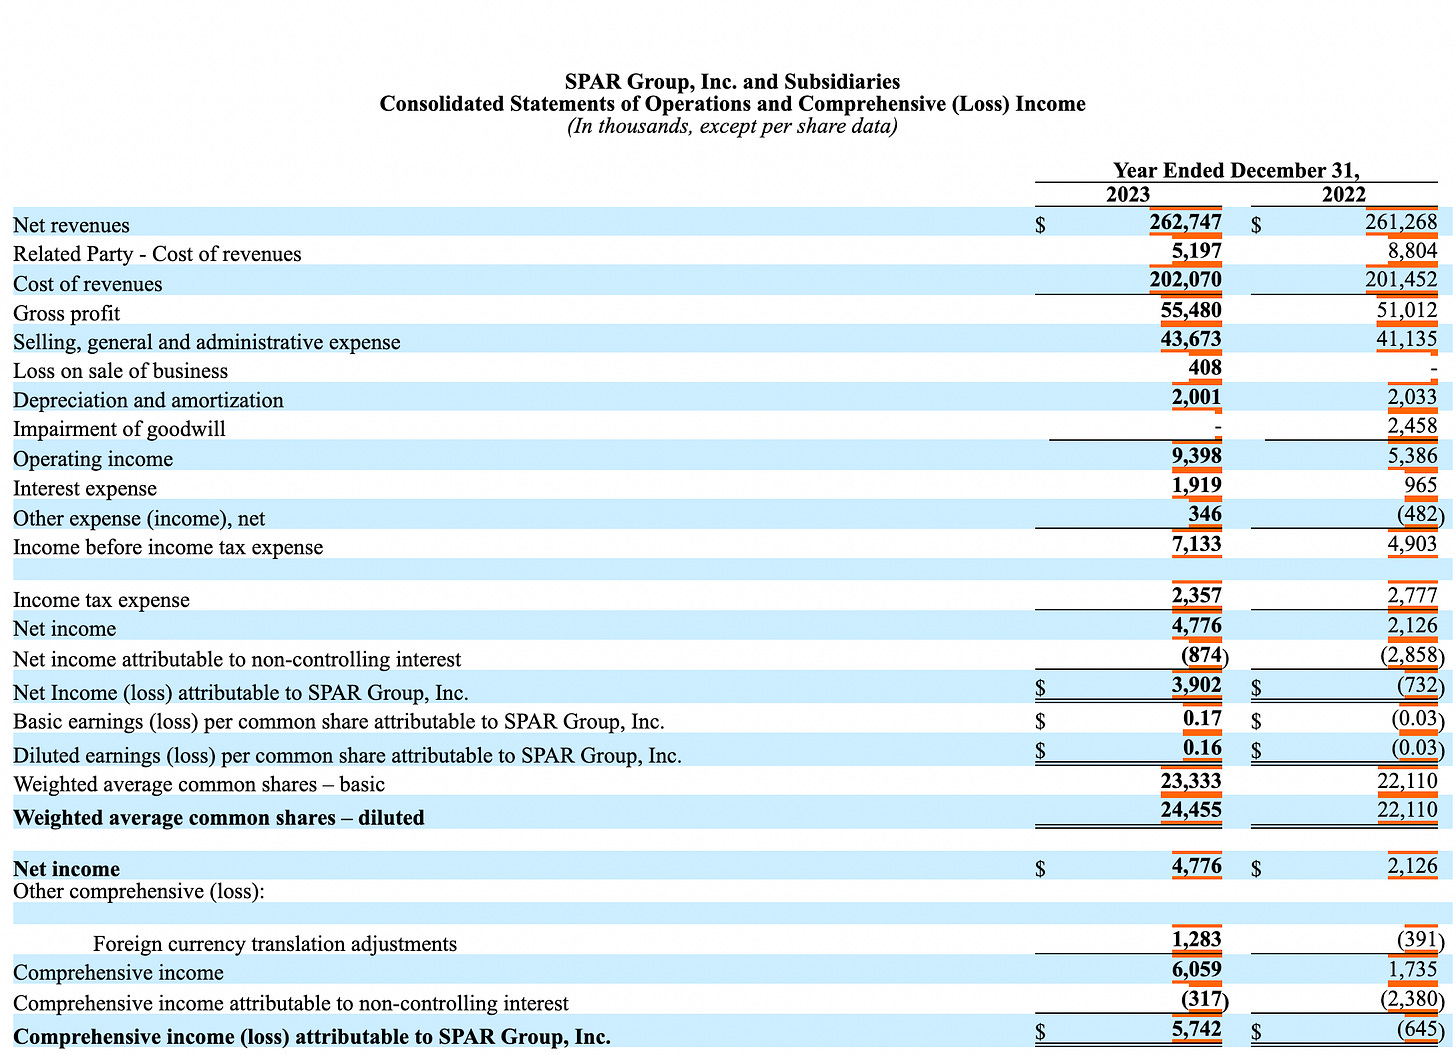Click the "Other expense (income), net" label
1456x1055 pixels.
tap(139, 518)
